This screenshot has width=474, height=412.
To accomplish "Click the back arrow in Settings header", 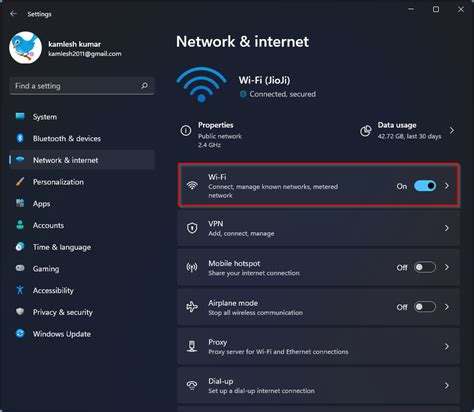I will point(13,14).
